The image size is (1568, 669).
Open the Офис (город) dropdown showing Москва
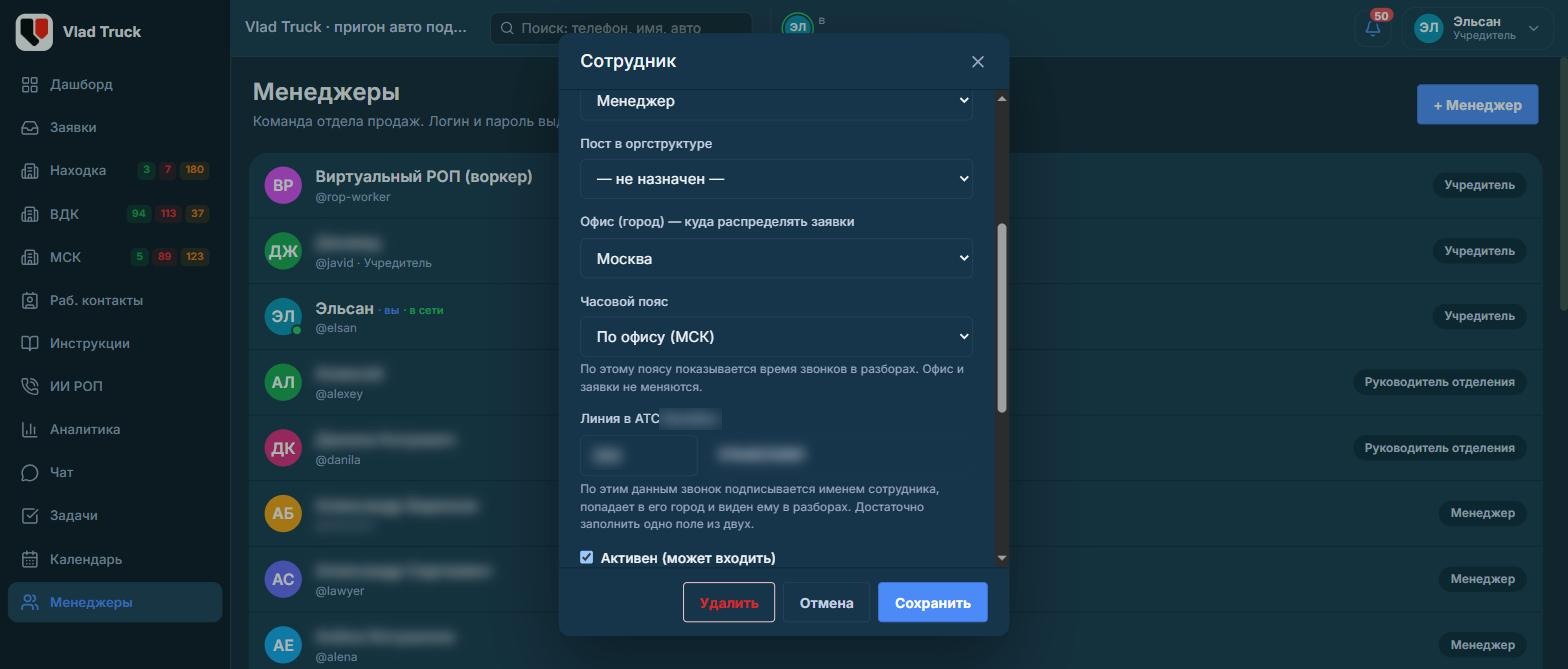click(x=776, y=258)
